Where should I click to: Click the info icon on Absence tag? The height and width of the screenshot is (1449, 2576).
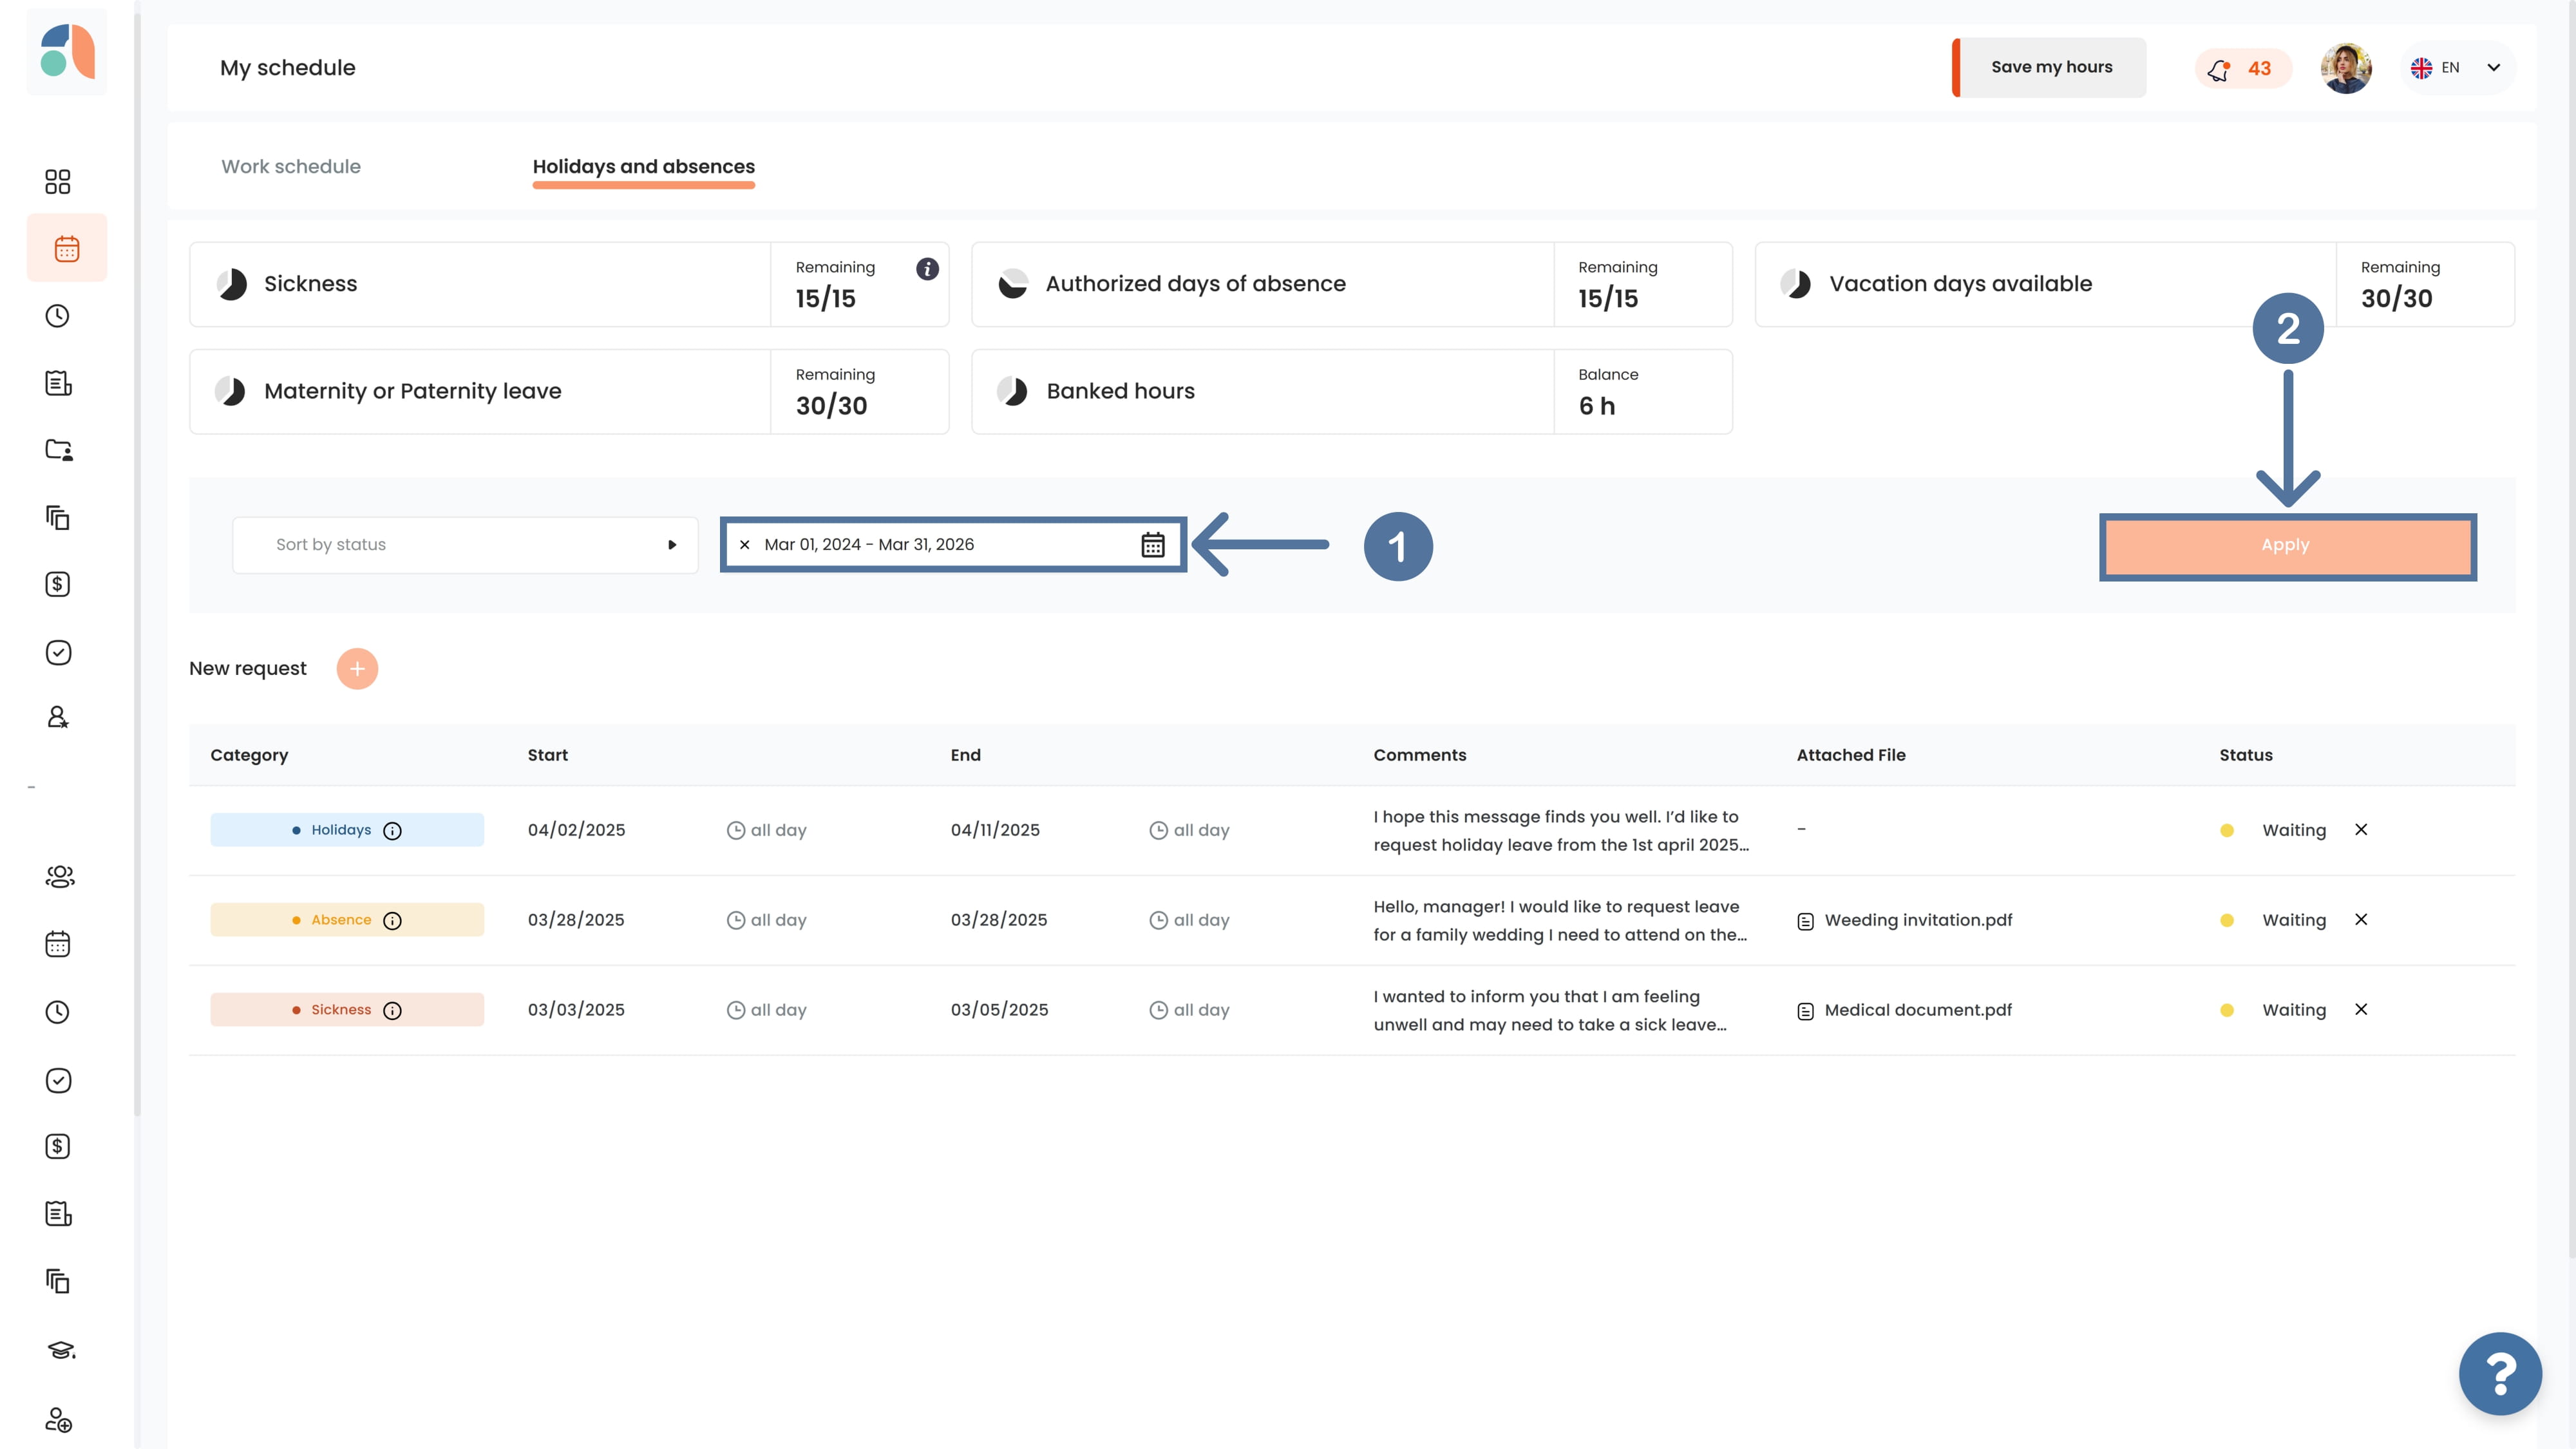pyautogui.click(x=393, y=921)
